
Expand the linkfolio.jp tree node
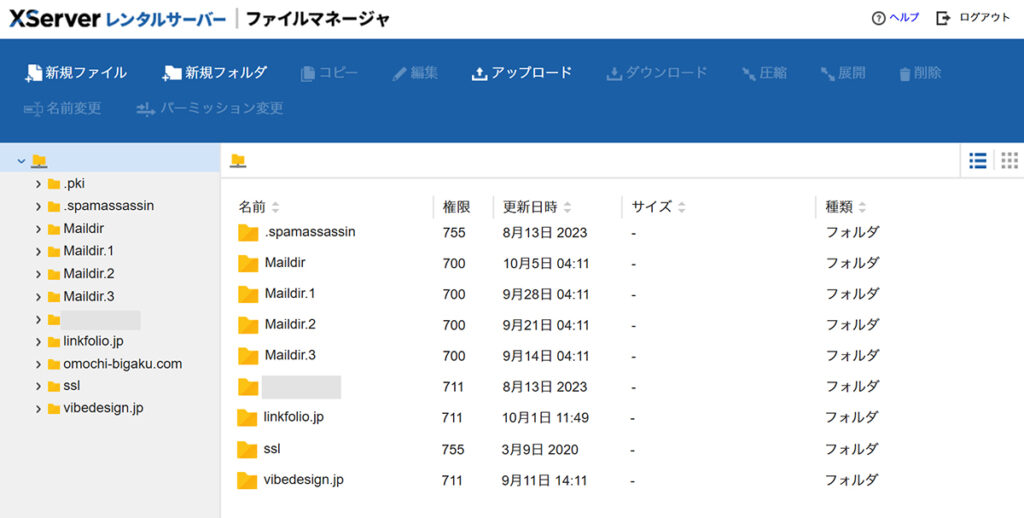click(x=38, y=342)
